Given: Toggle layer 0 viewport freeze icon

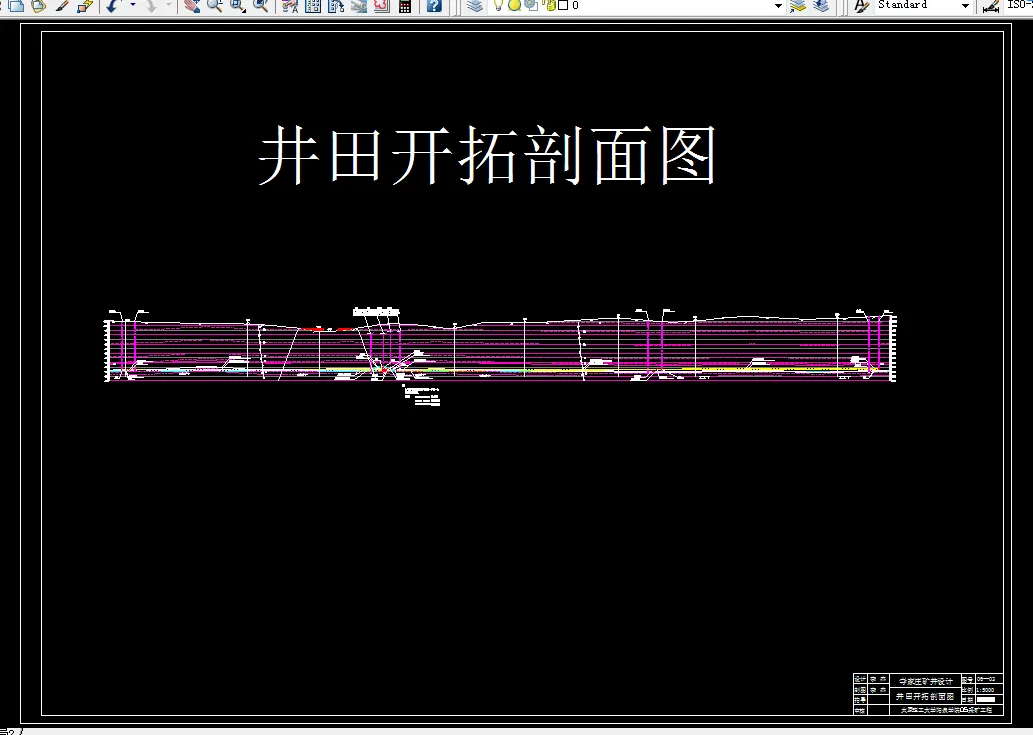Looking at the screenshot, I should [530, 5].
